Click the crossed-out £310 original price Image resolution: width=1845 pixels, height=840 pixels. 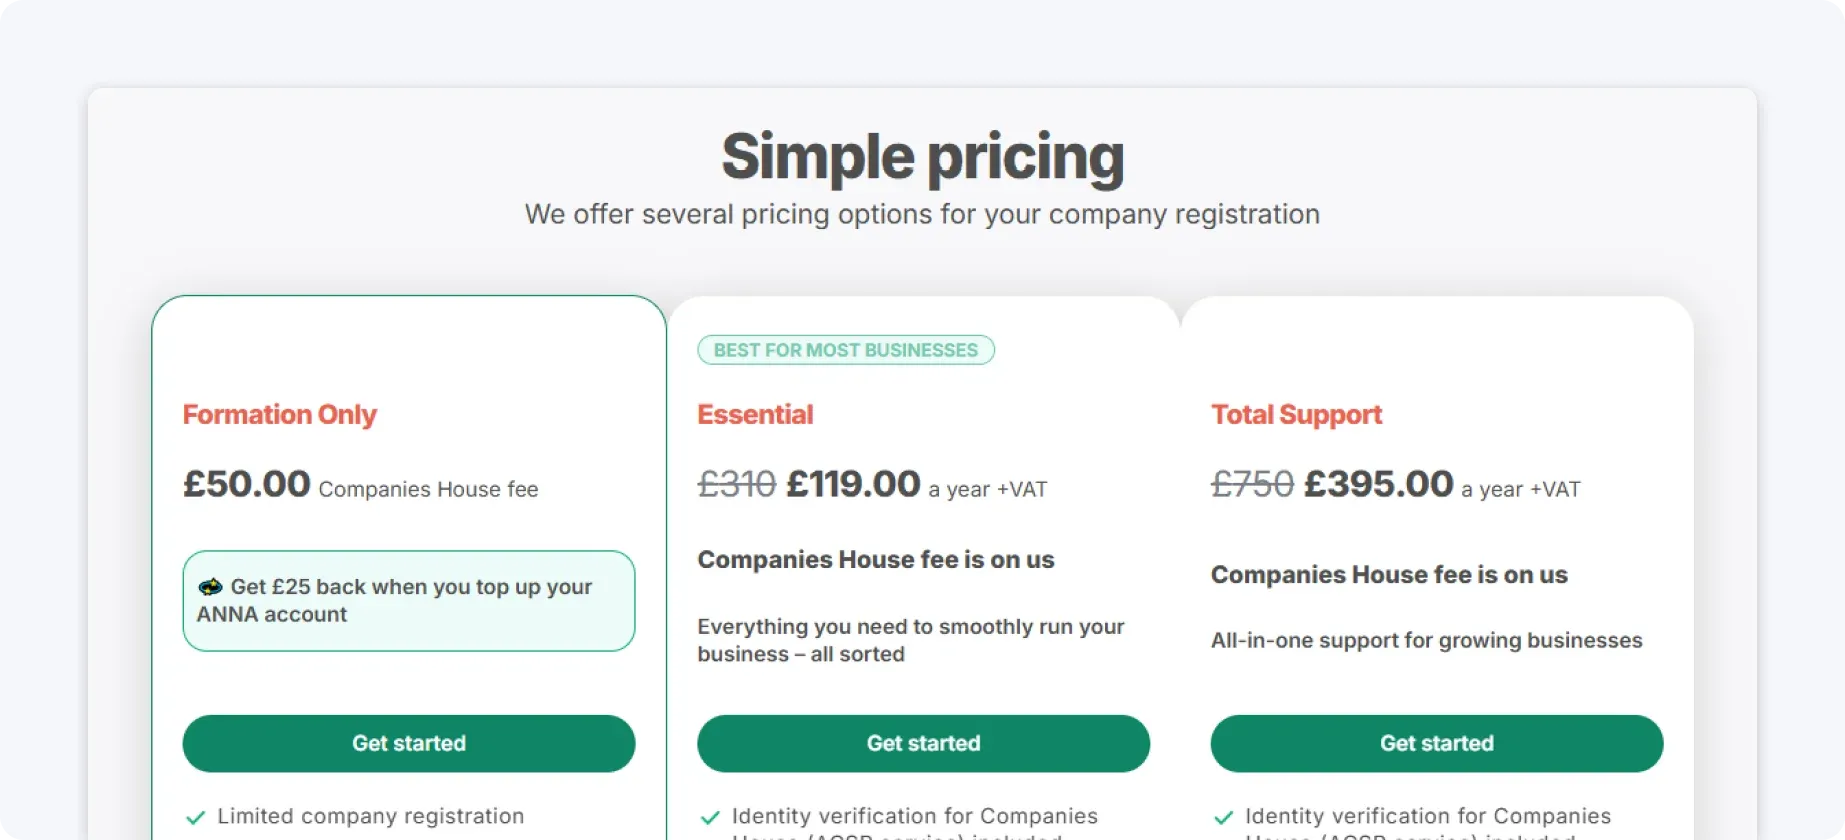(736, 484)
